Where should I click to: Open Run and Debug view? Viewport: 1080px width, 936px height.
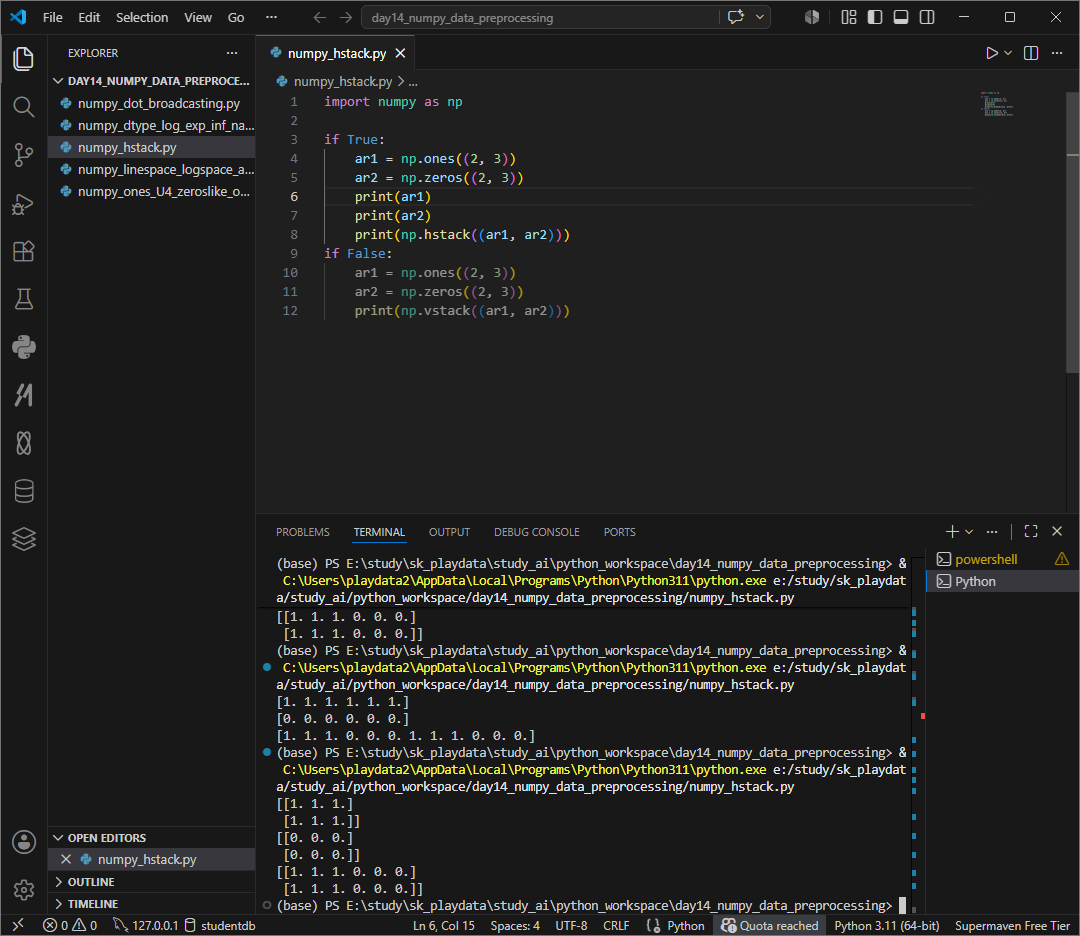(x=23, y=204)
